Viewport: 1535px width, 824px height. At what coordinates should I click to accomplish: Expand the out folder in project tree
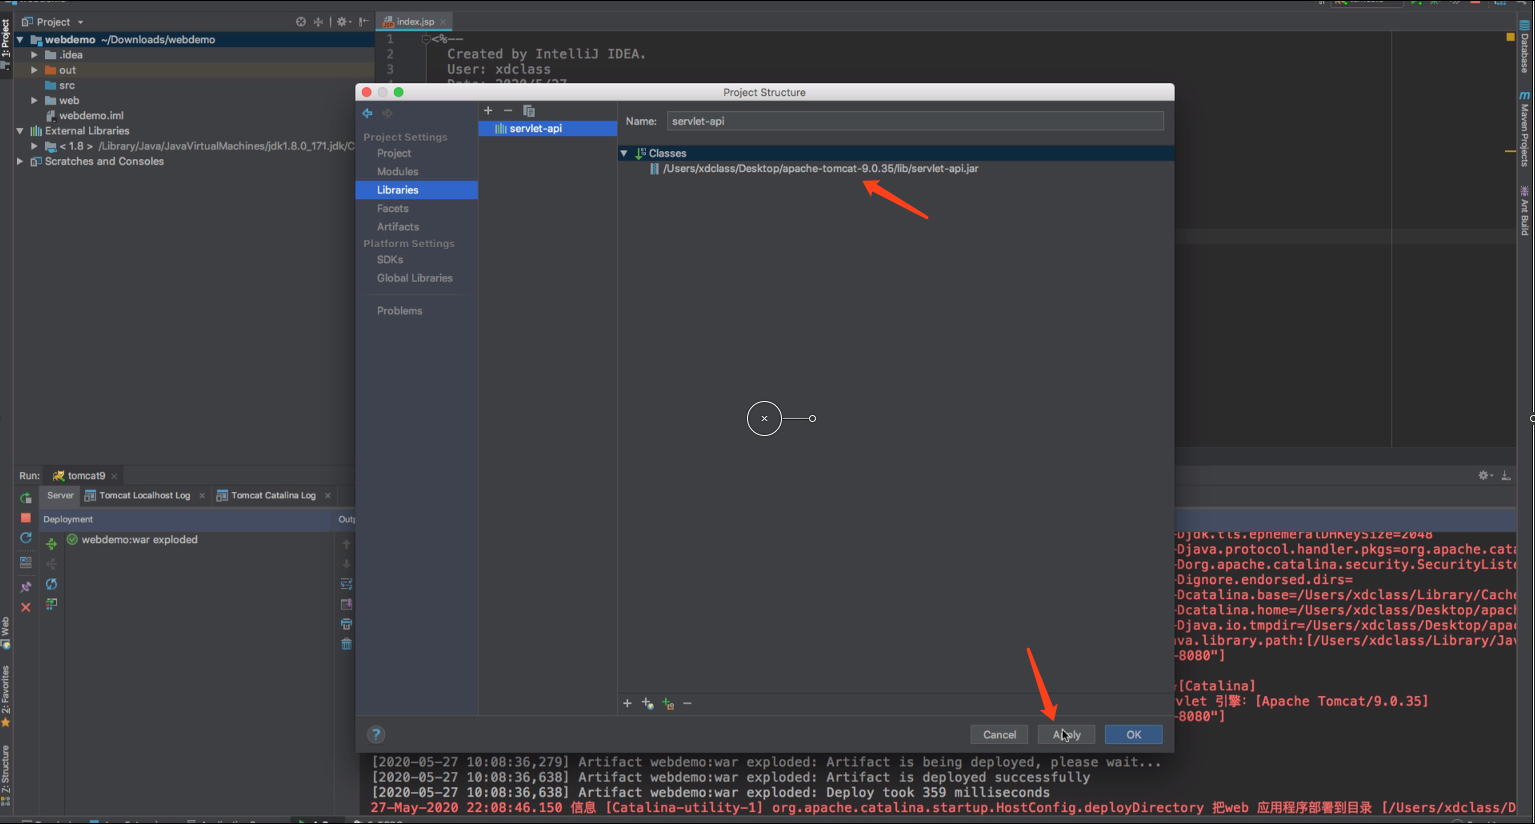click(x=34, y=71)
